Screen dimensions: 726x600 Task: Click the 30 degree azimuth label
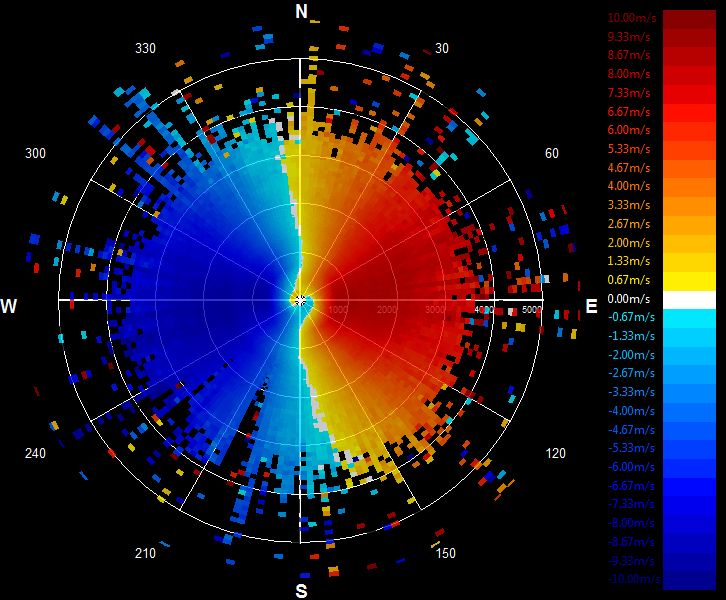pyautogui.click(x=442, y=49)
